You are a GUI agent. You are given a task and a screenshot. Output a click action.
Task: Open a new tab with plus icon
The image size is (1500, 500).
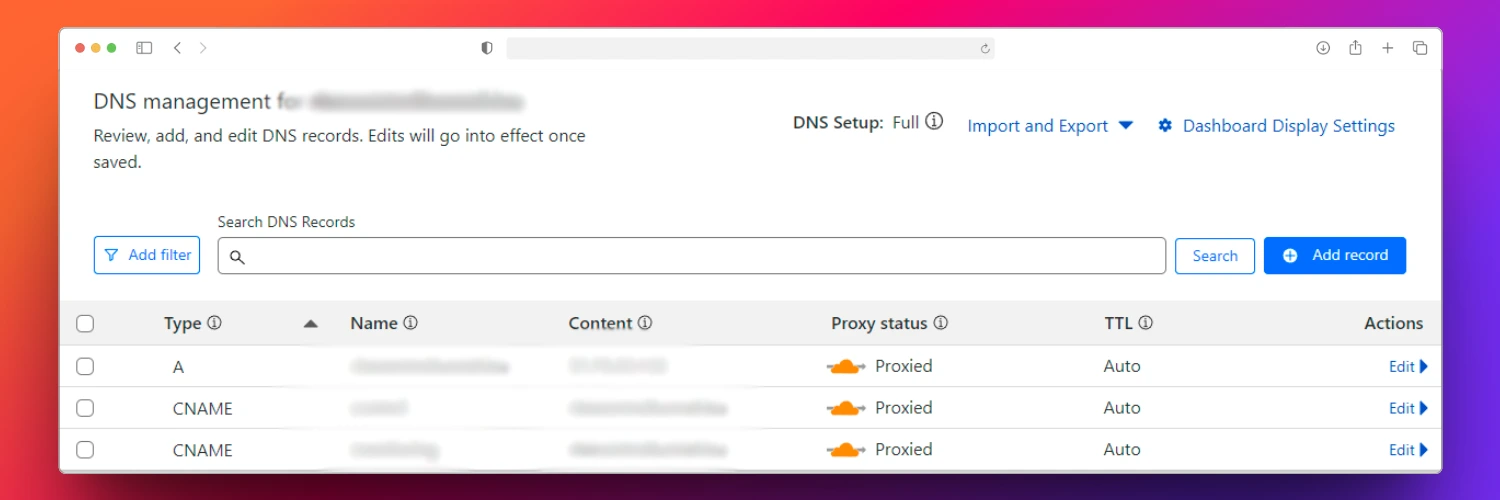point(1387,48)
